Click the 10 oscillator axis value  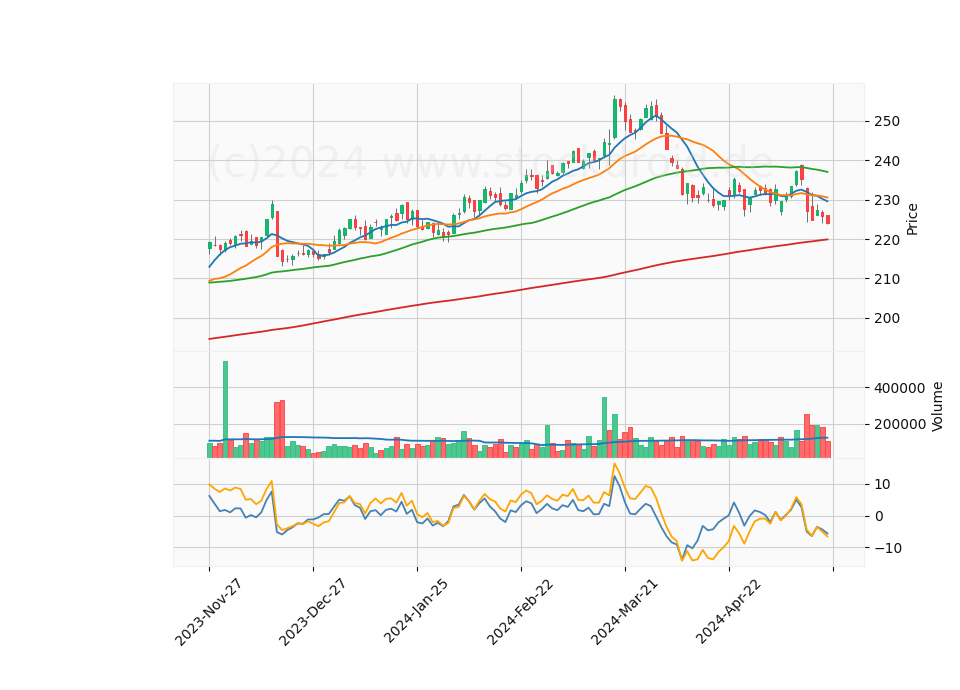click(x=882, y=484)
